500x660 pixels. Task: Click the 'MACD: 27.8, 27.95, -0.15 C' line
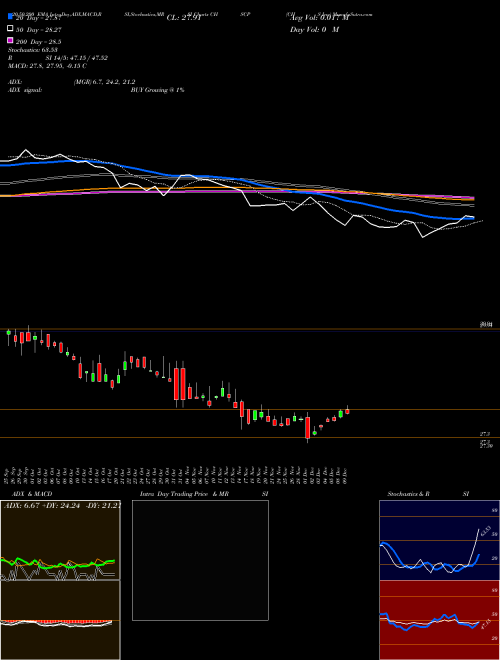click(x=47, y=66)
